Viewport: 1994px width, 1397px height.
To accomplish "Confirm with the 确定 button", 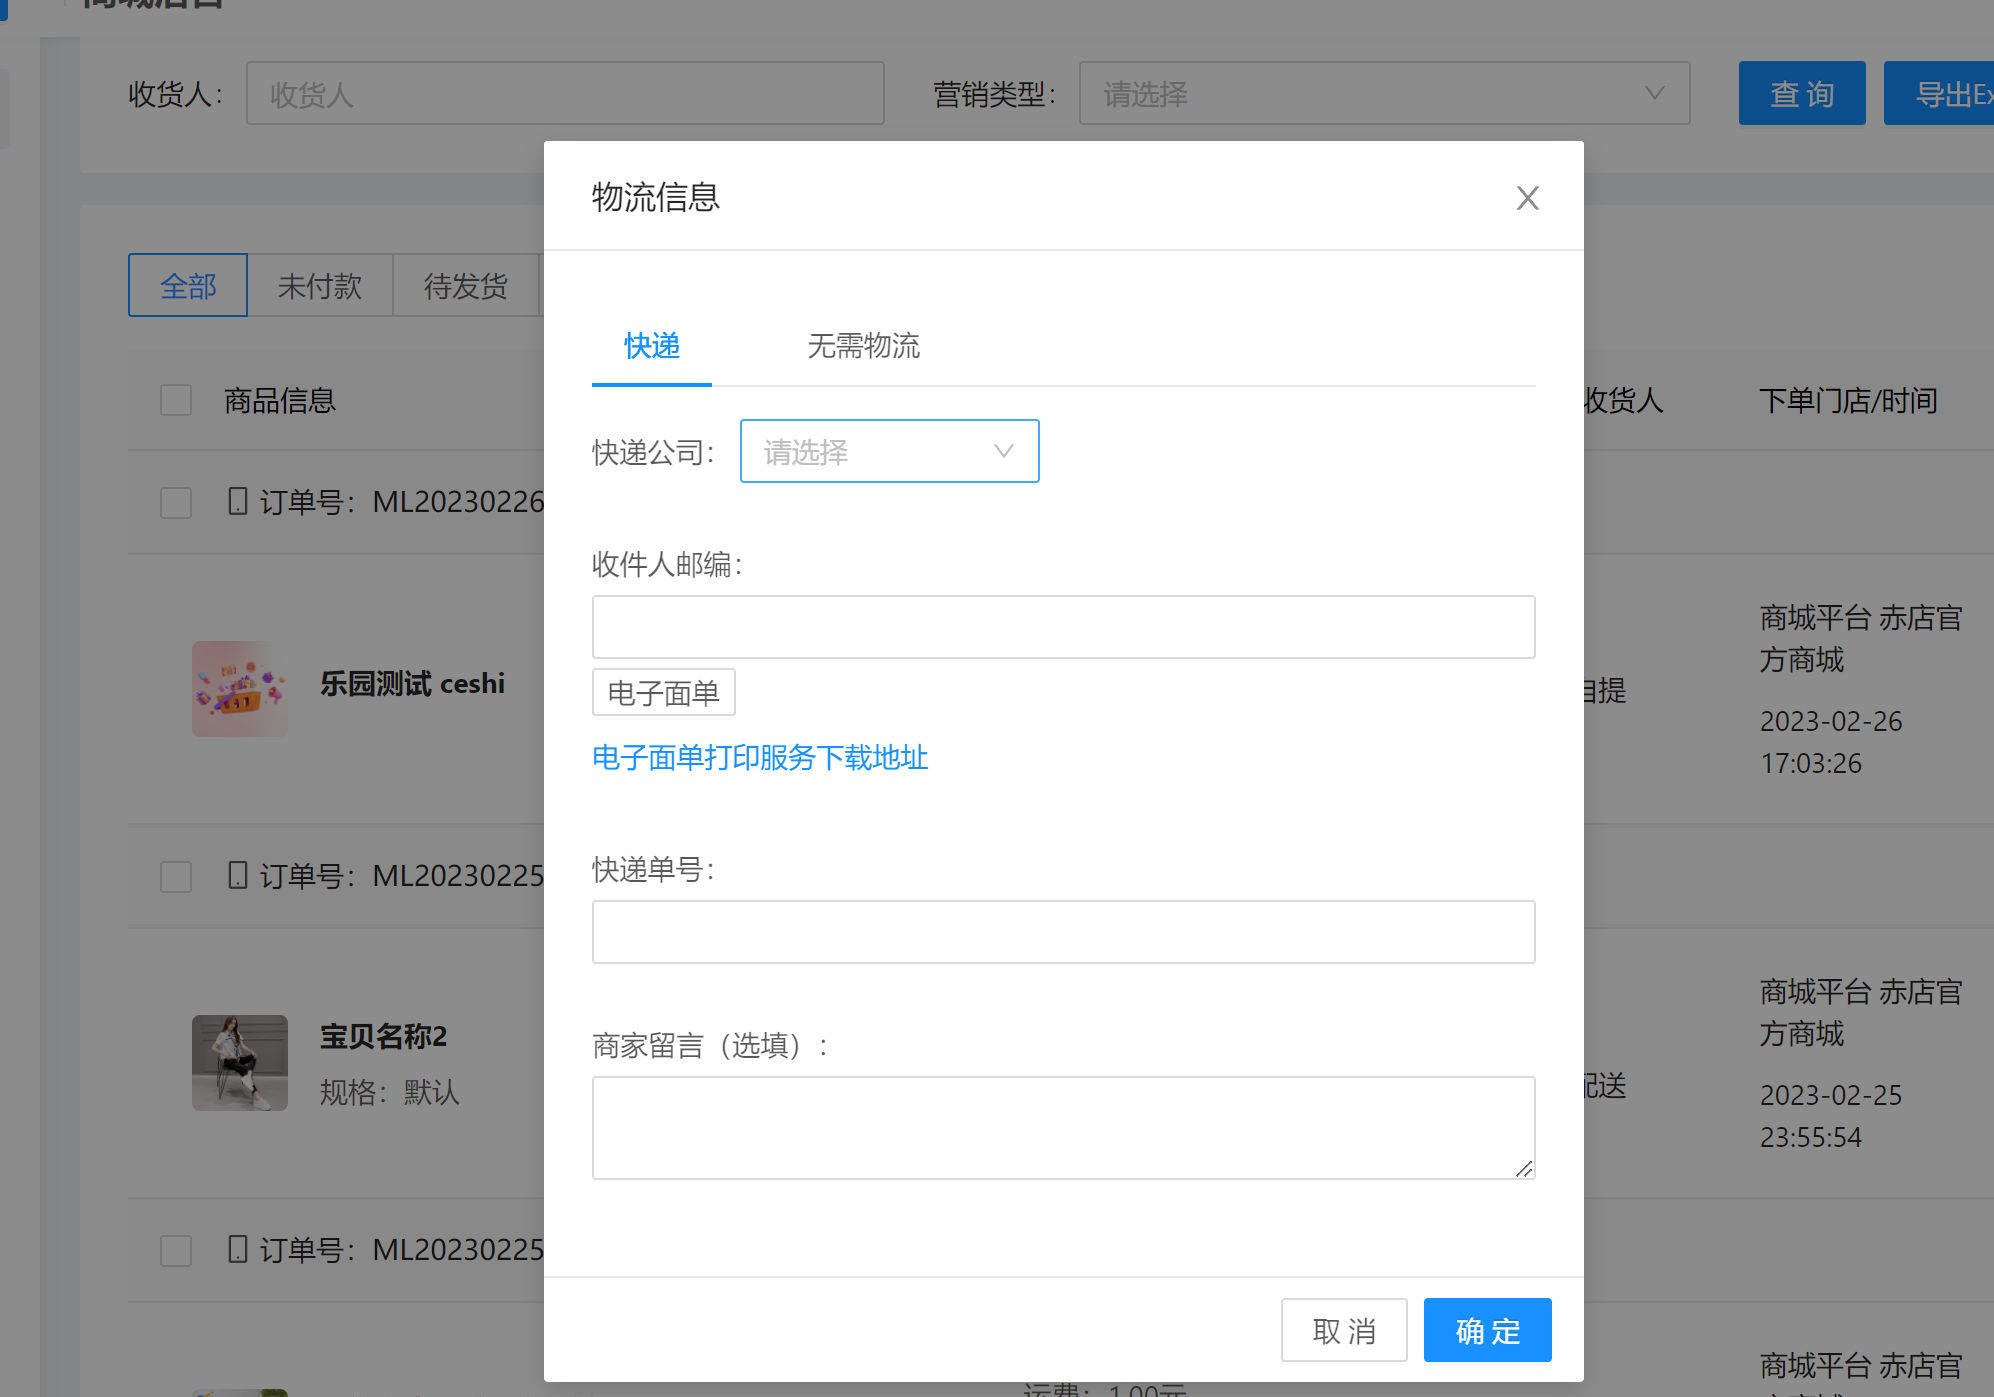I will (x=1487, y=1331).
